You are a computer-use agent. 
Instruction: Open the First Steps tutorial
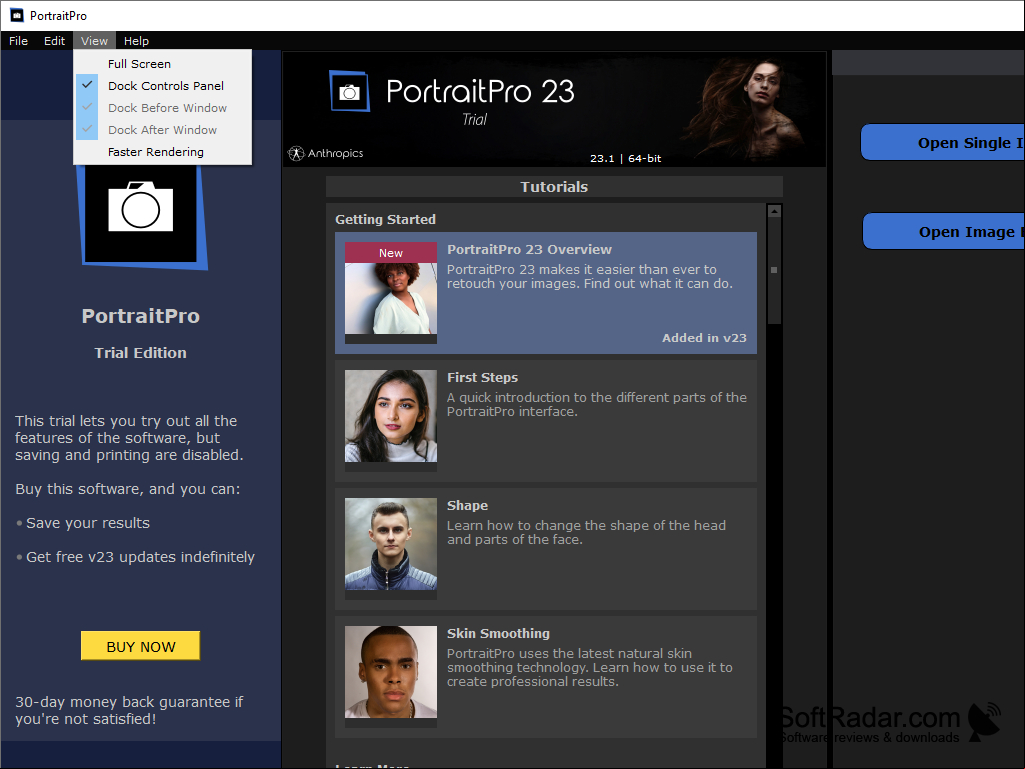pyautogui.click(x=546, y=420)
